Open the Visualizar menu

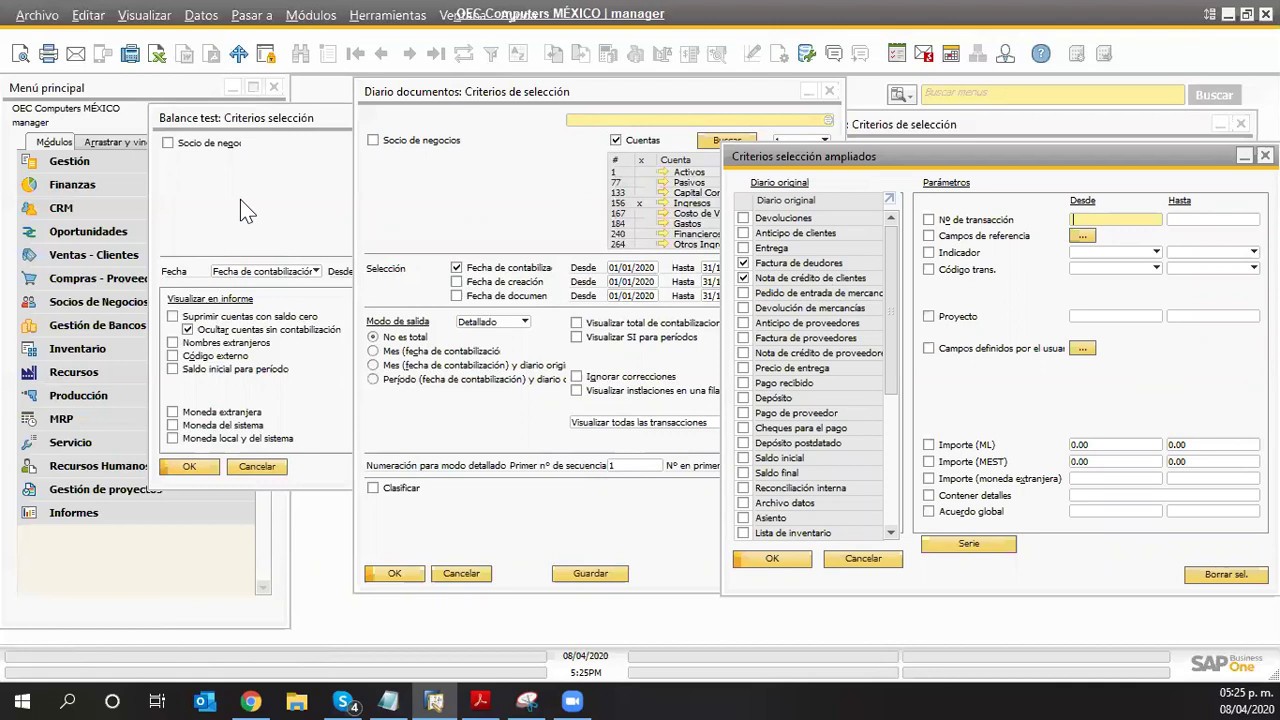point(144,16)
